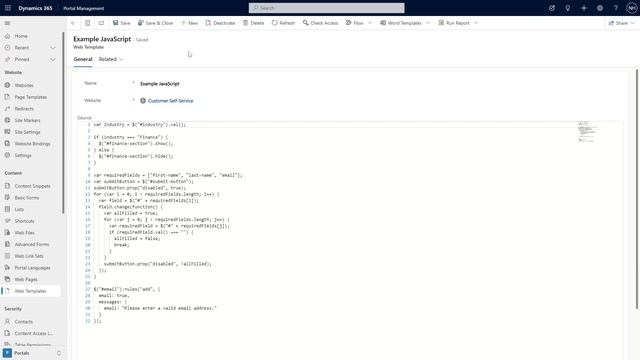
Task: Delete the web template
Action: click(x=253, y=23)
